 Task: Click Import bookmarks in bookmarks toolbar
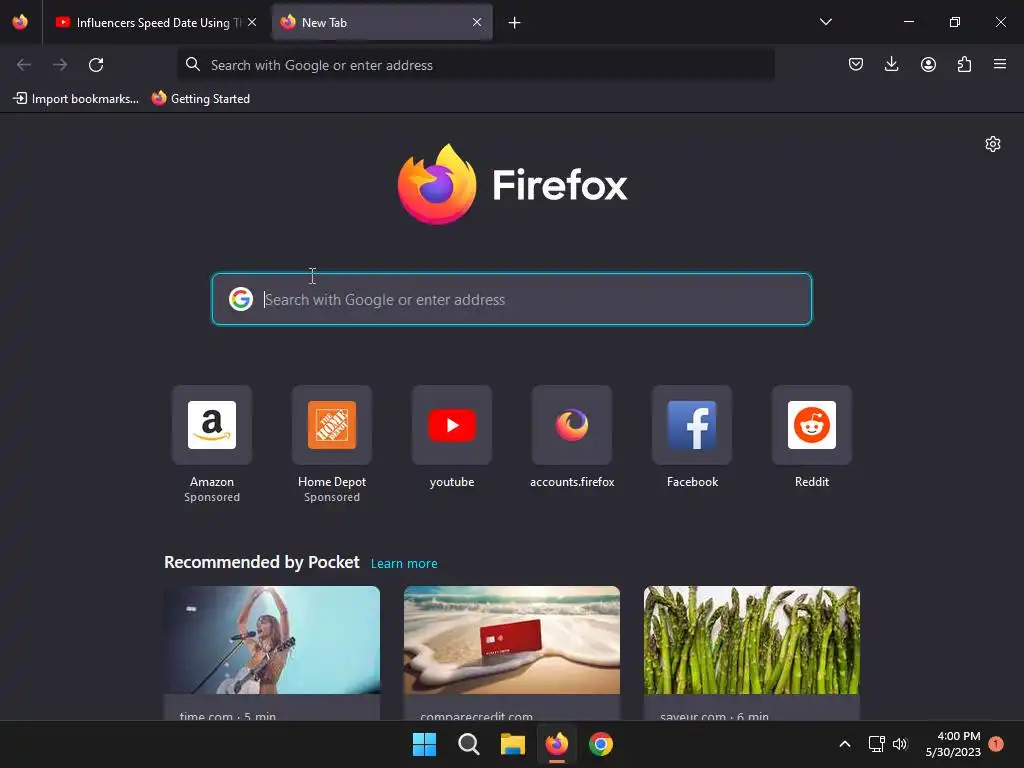coord(76,99)
